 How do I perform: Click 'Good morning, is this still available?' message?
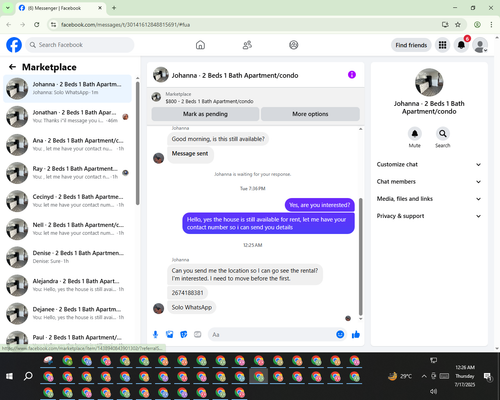click(x=218, y=139)
